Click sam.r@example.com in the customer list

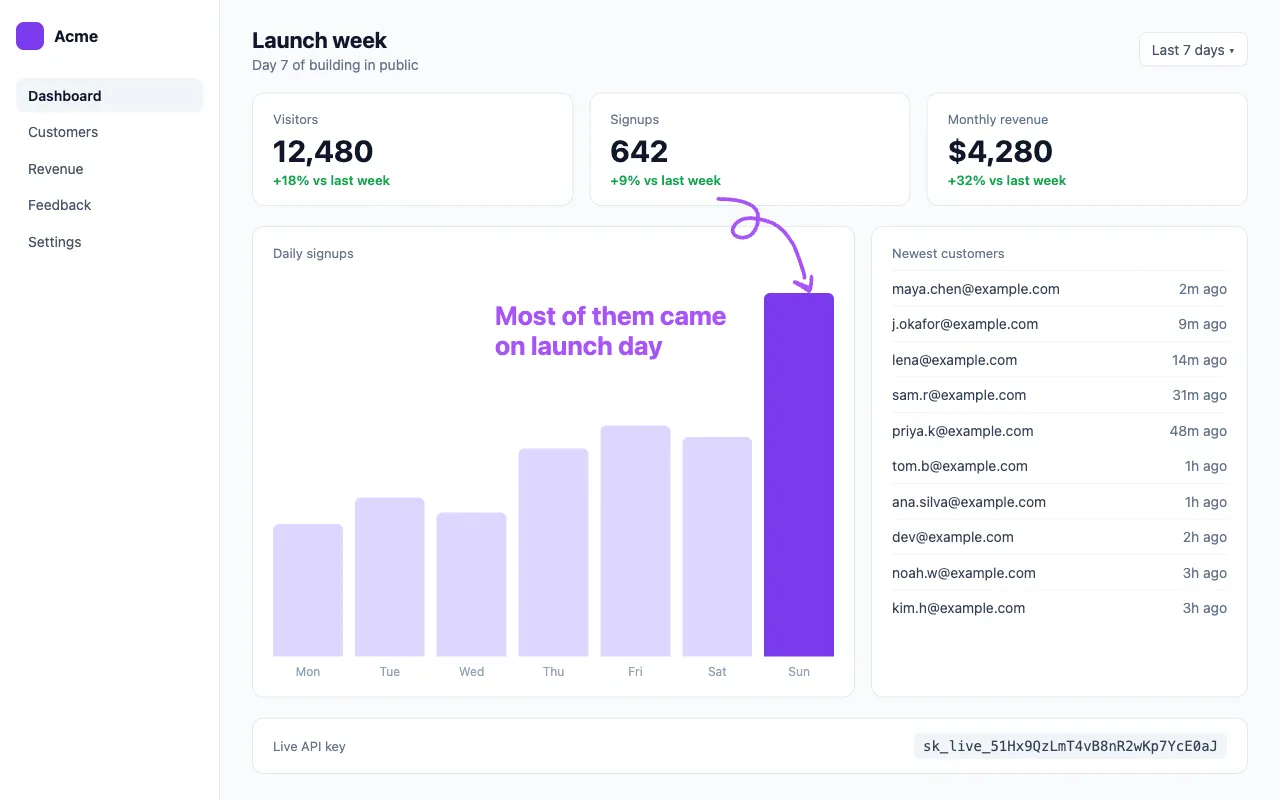click(1059, 395)
